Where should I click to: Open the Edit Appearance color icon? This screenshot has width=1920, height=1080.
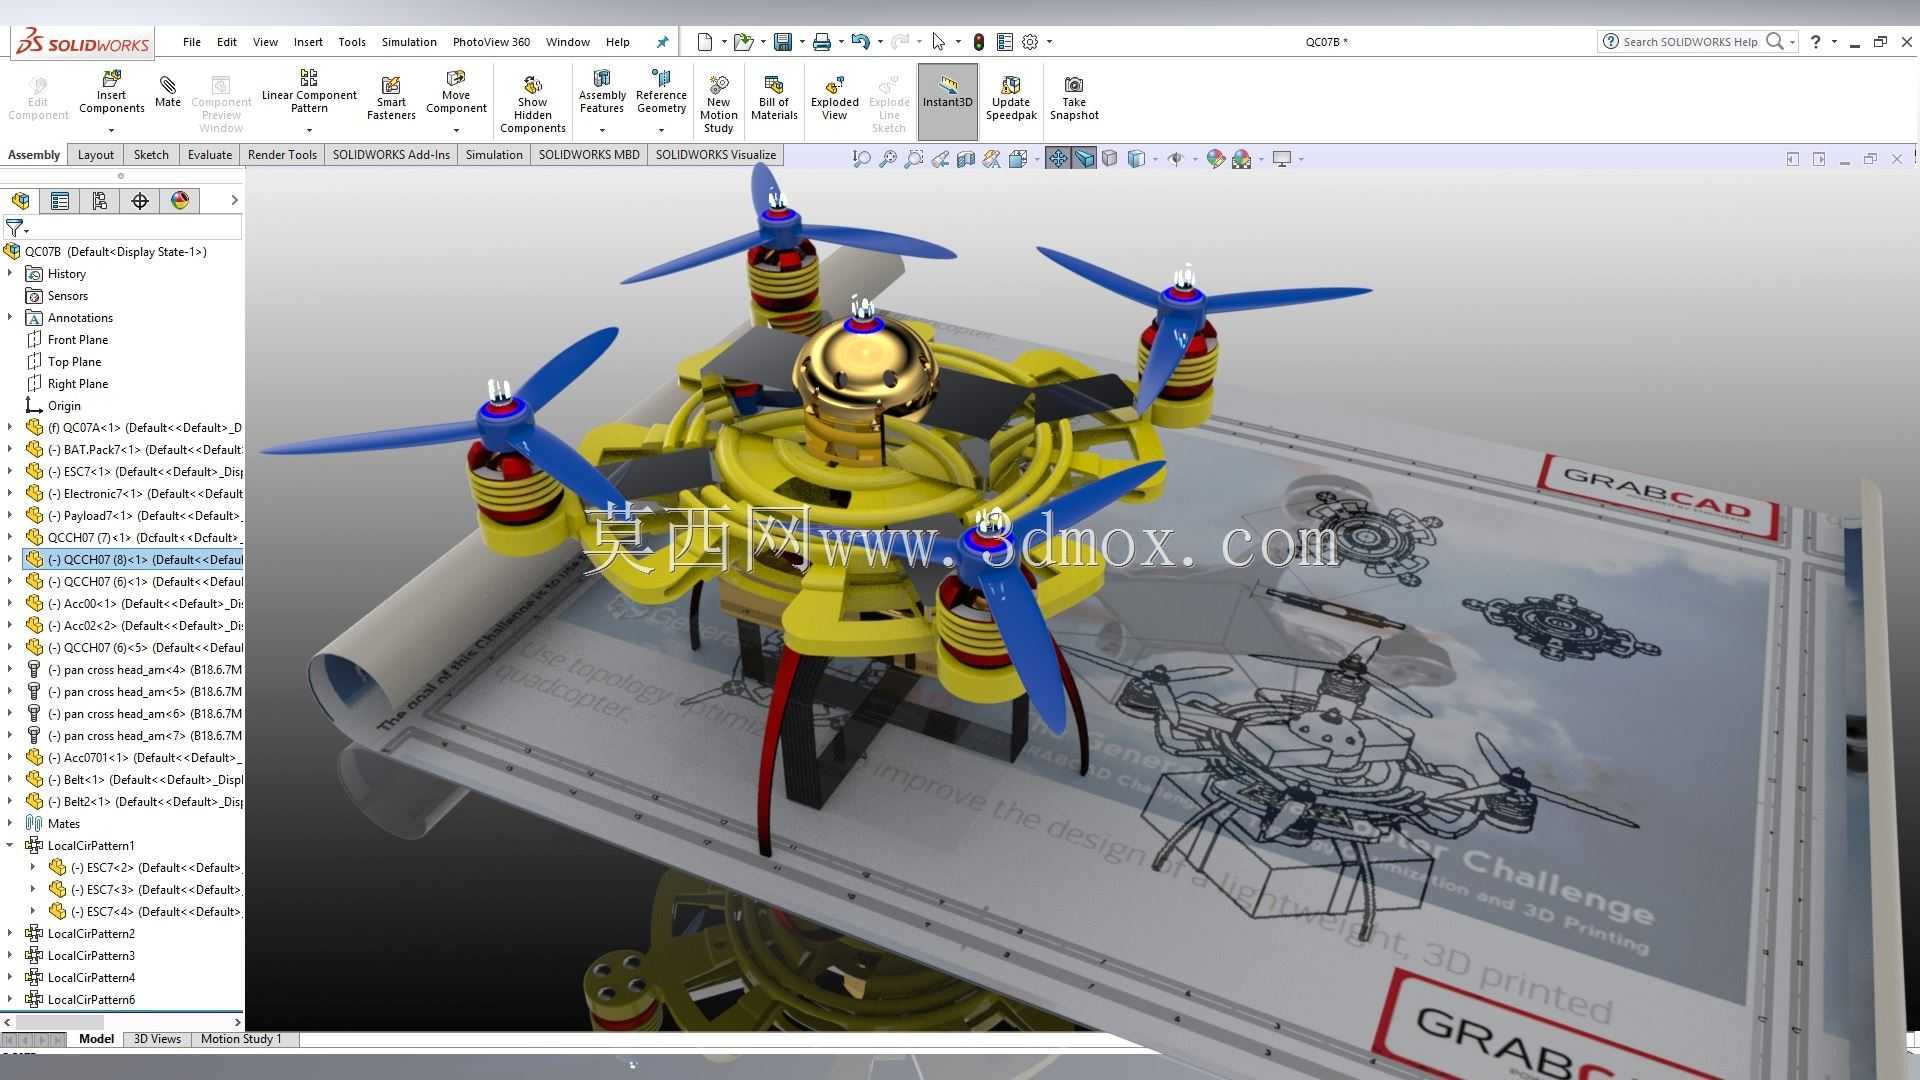coord(1215,159)
